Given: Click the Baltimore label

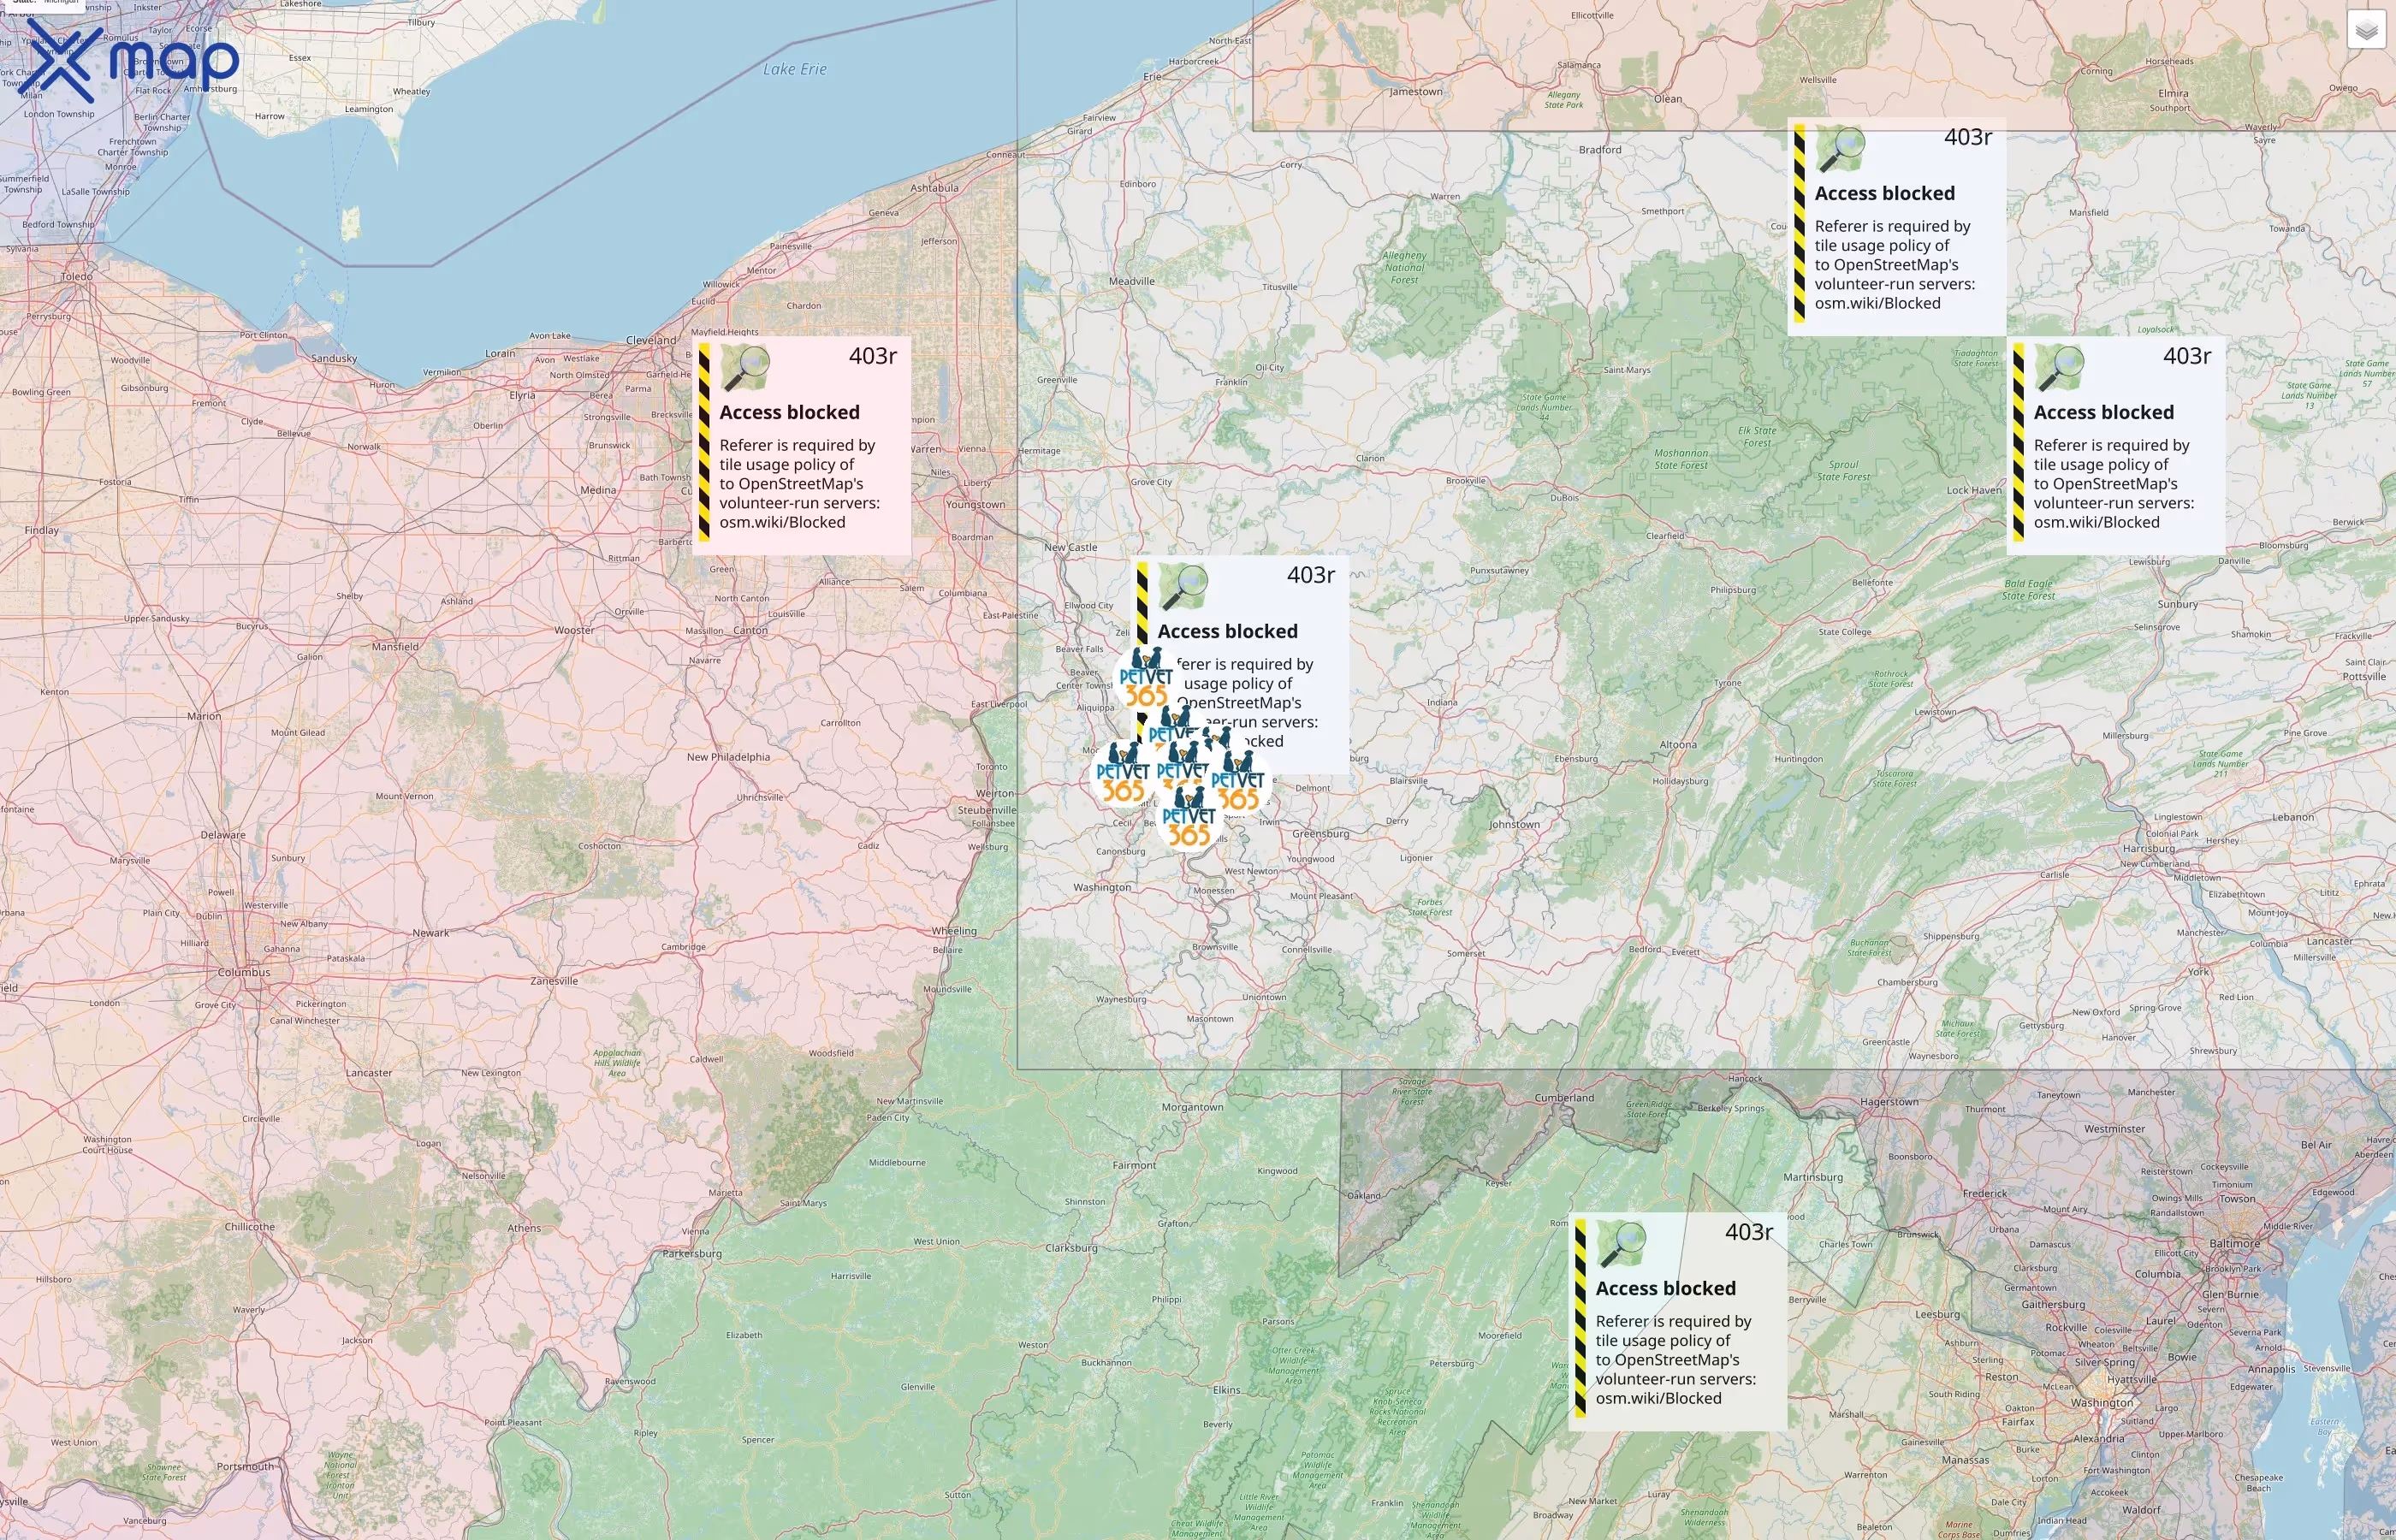Looking at the screenshot, I should [x=2235, y=1244].
